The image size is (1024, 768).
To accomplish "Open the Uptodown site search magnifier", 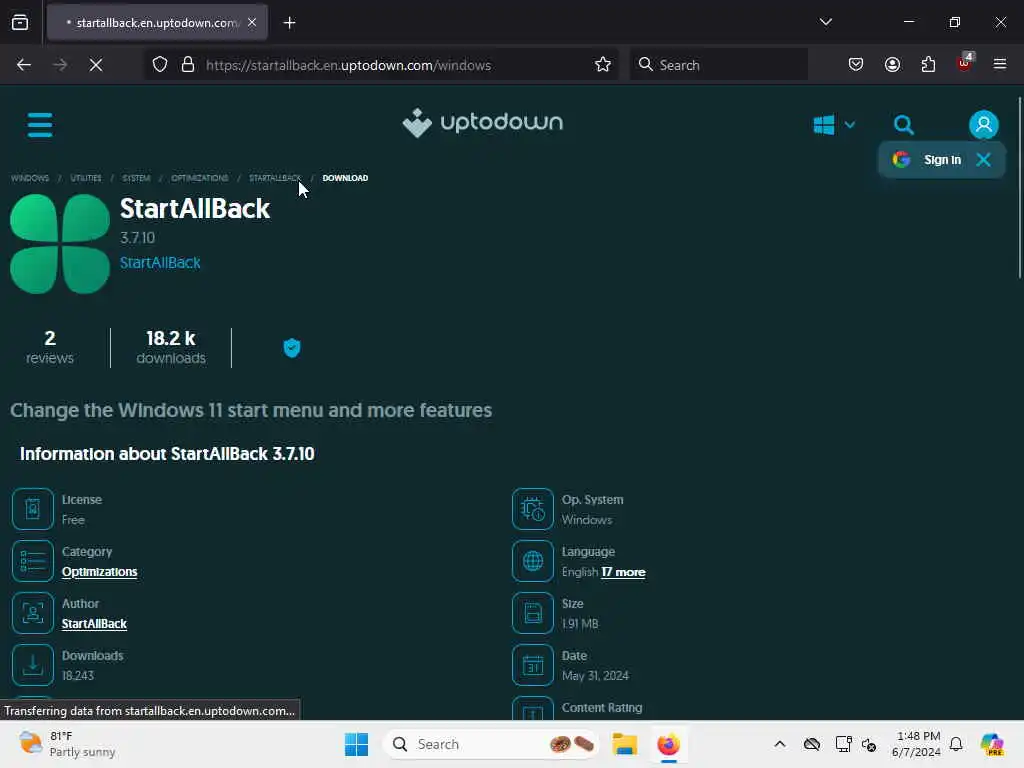I will 904,124.
